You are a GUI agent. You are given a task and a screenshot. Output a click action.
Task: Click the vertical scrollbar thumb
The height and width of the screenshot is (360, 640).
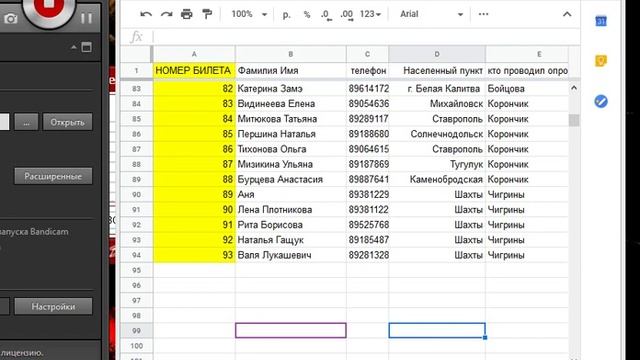pos(574,120)
